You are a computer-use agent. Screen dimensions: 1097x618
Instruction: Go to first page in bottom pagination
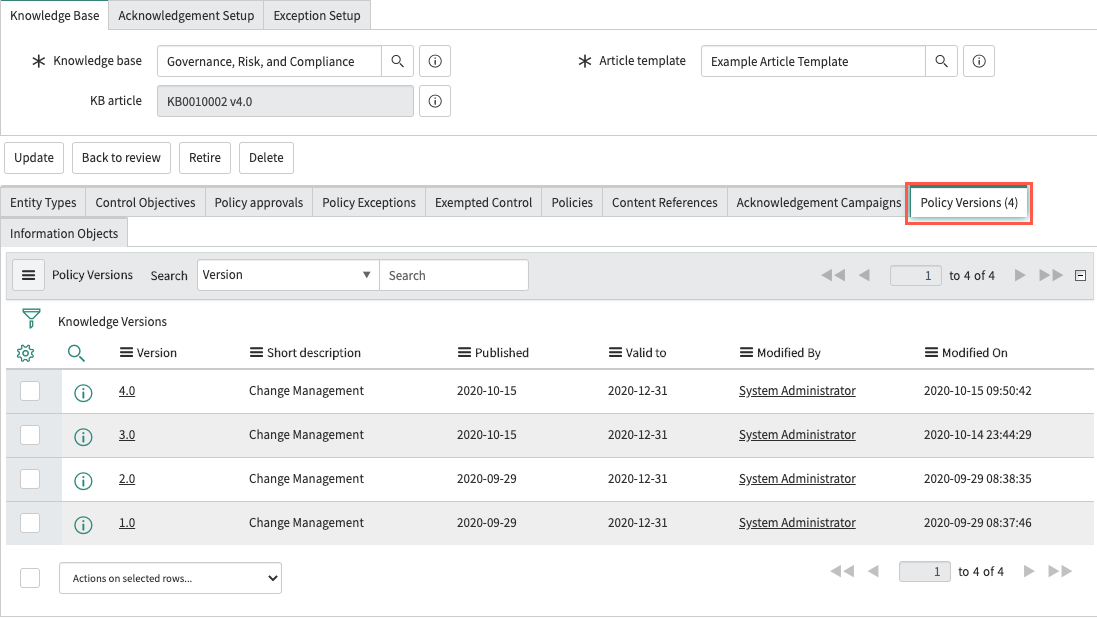tap(842, 571)
